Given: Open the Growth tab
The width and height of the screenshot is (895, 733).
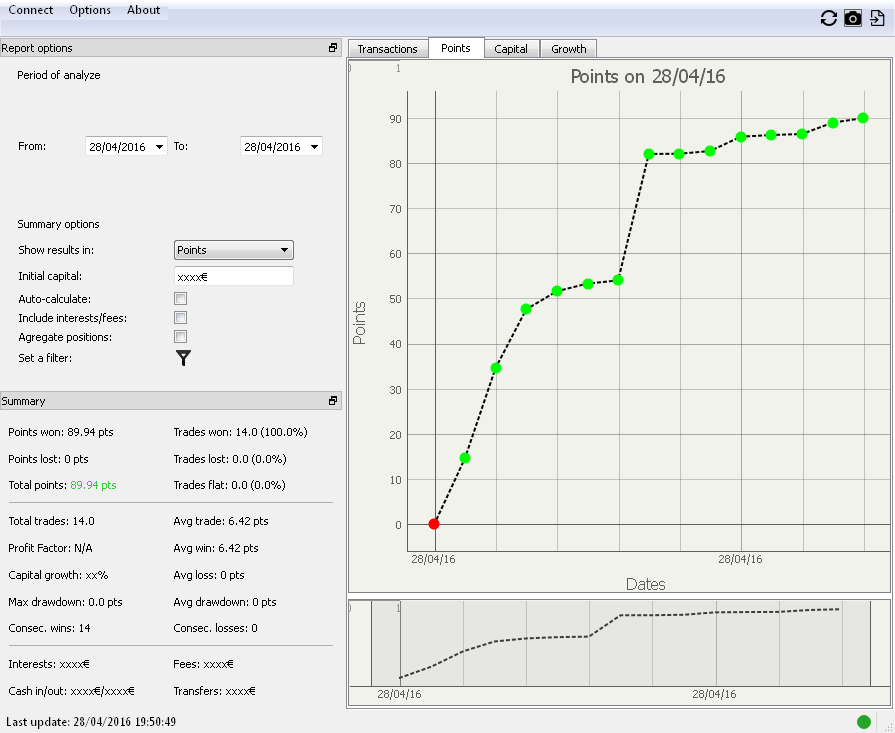Looking at the screenshot, I should (569, 49).
